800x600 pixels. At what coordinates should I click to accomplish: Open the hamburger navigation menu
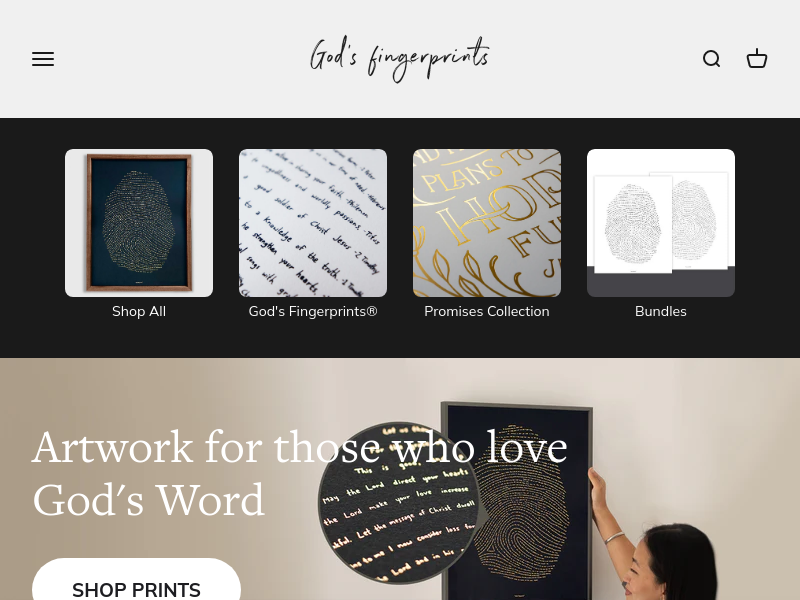click(43, 59)
